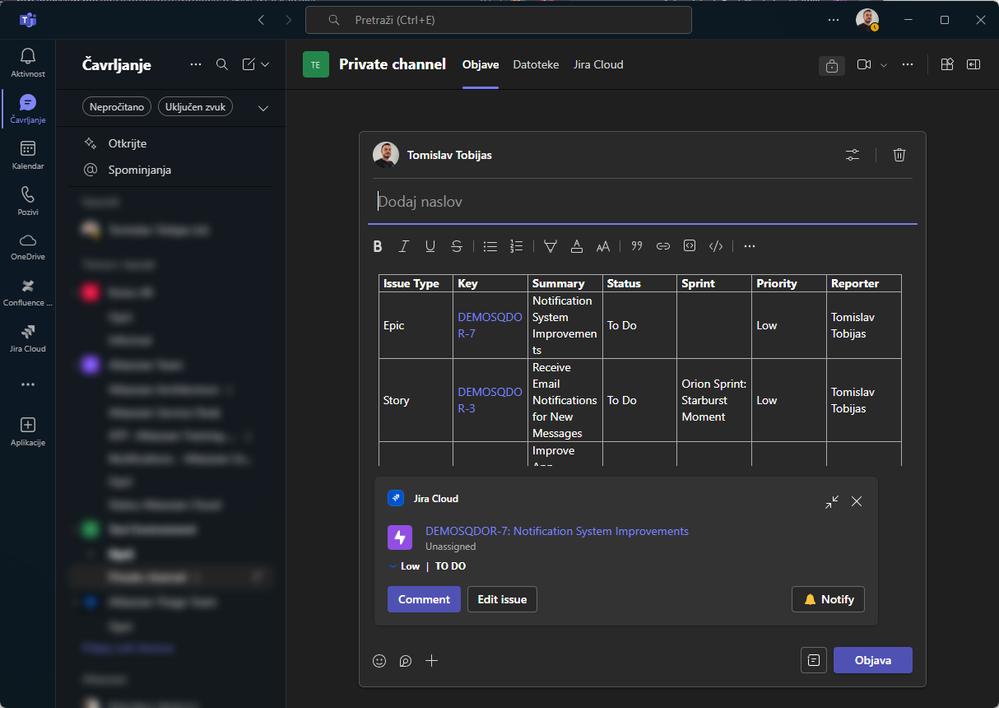Click the Edit issue button
Image resolution: width=999 pixels, height=708 pixels.
click(502, 600)
